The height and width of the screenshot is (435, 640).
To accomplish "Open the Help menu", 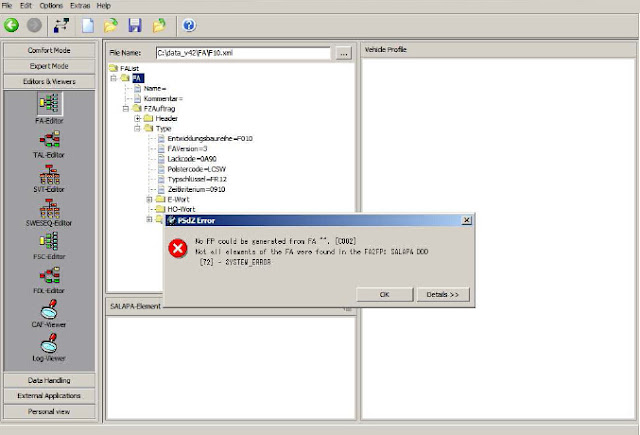I will coord(104,6).
